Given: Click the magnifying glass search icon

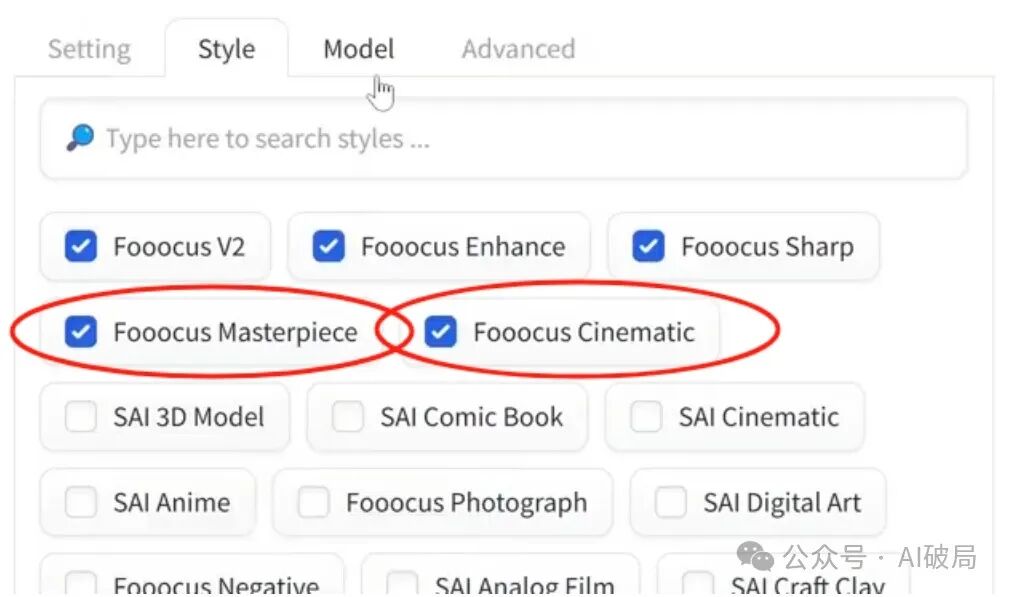Looking at the screenshot, I should pos(80,139).
